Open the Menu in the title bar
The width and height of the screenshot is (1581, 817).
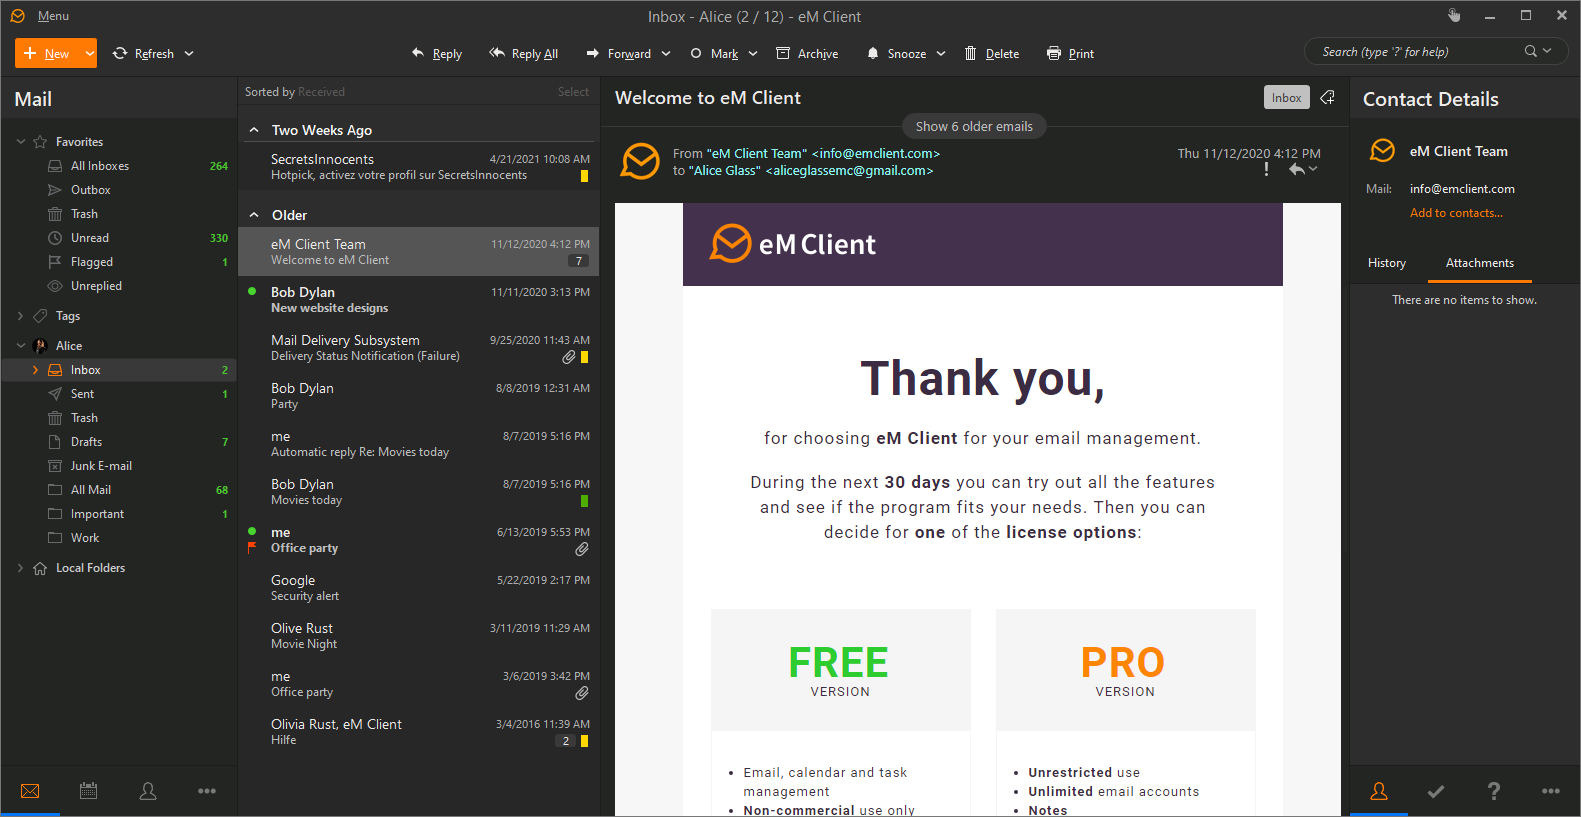53,16
